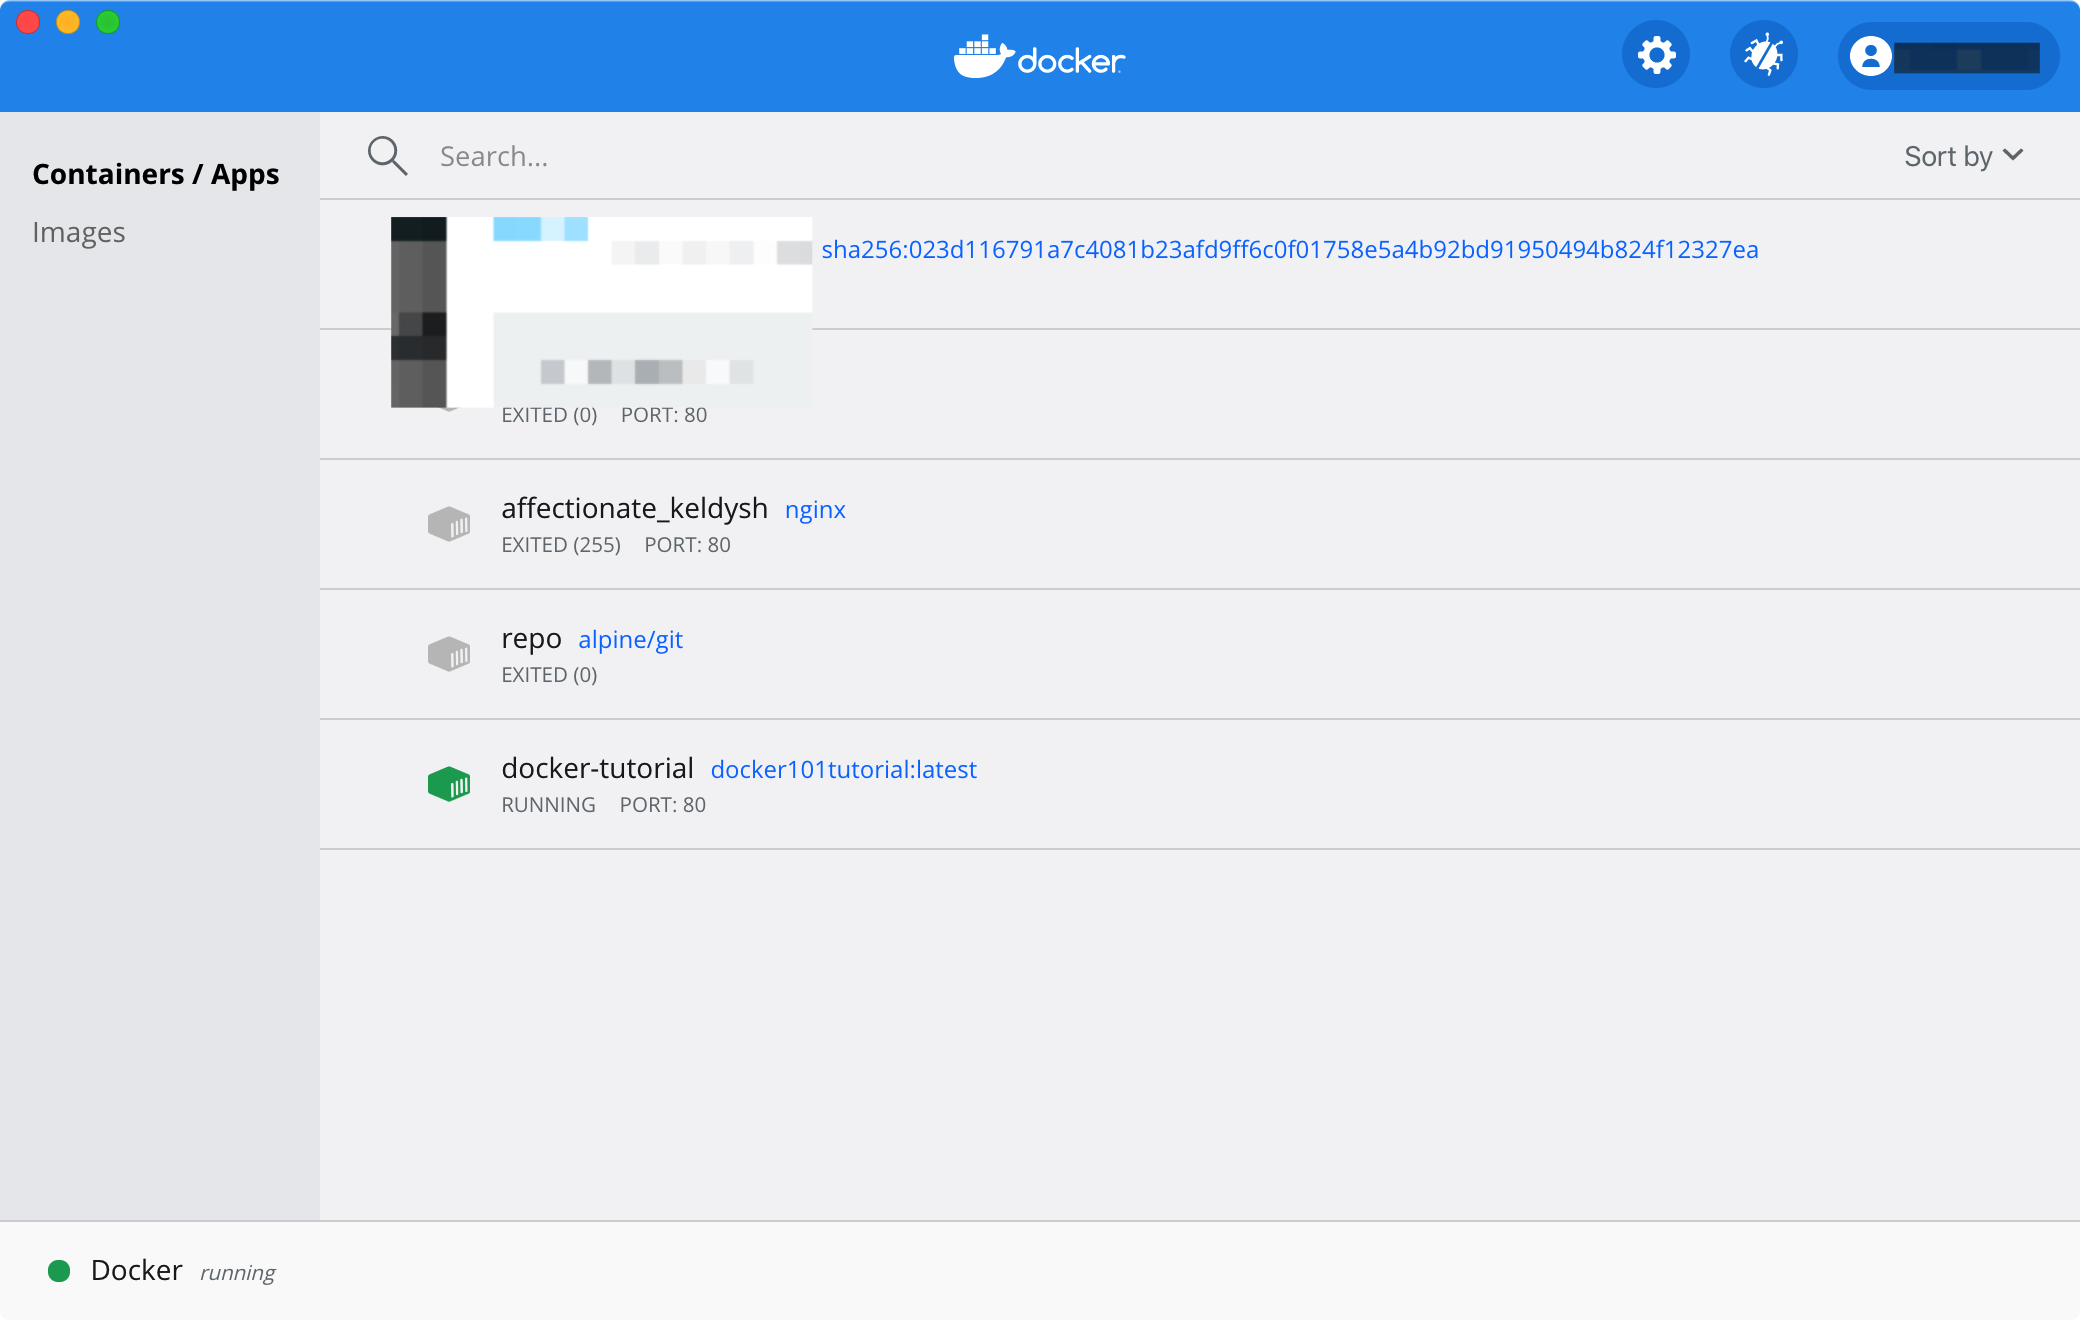Open the alpine/git image link

tap(630, 640)
